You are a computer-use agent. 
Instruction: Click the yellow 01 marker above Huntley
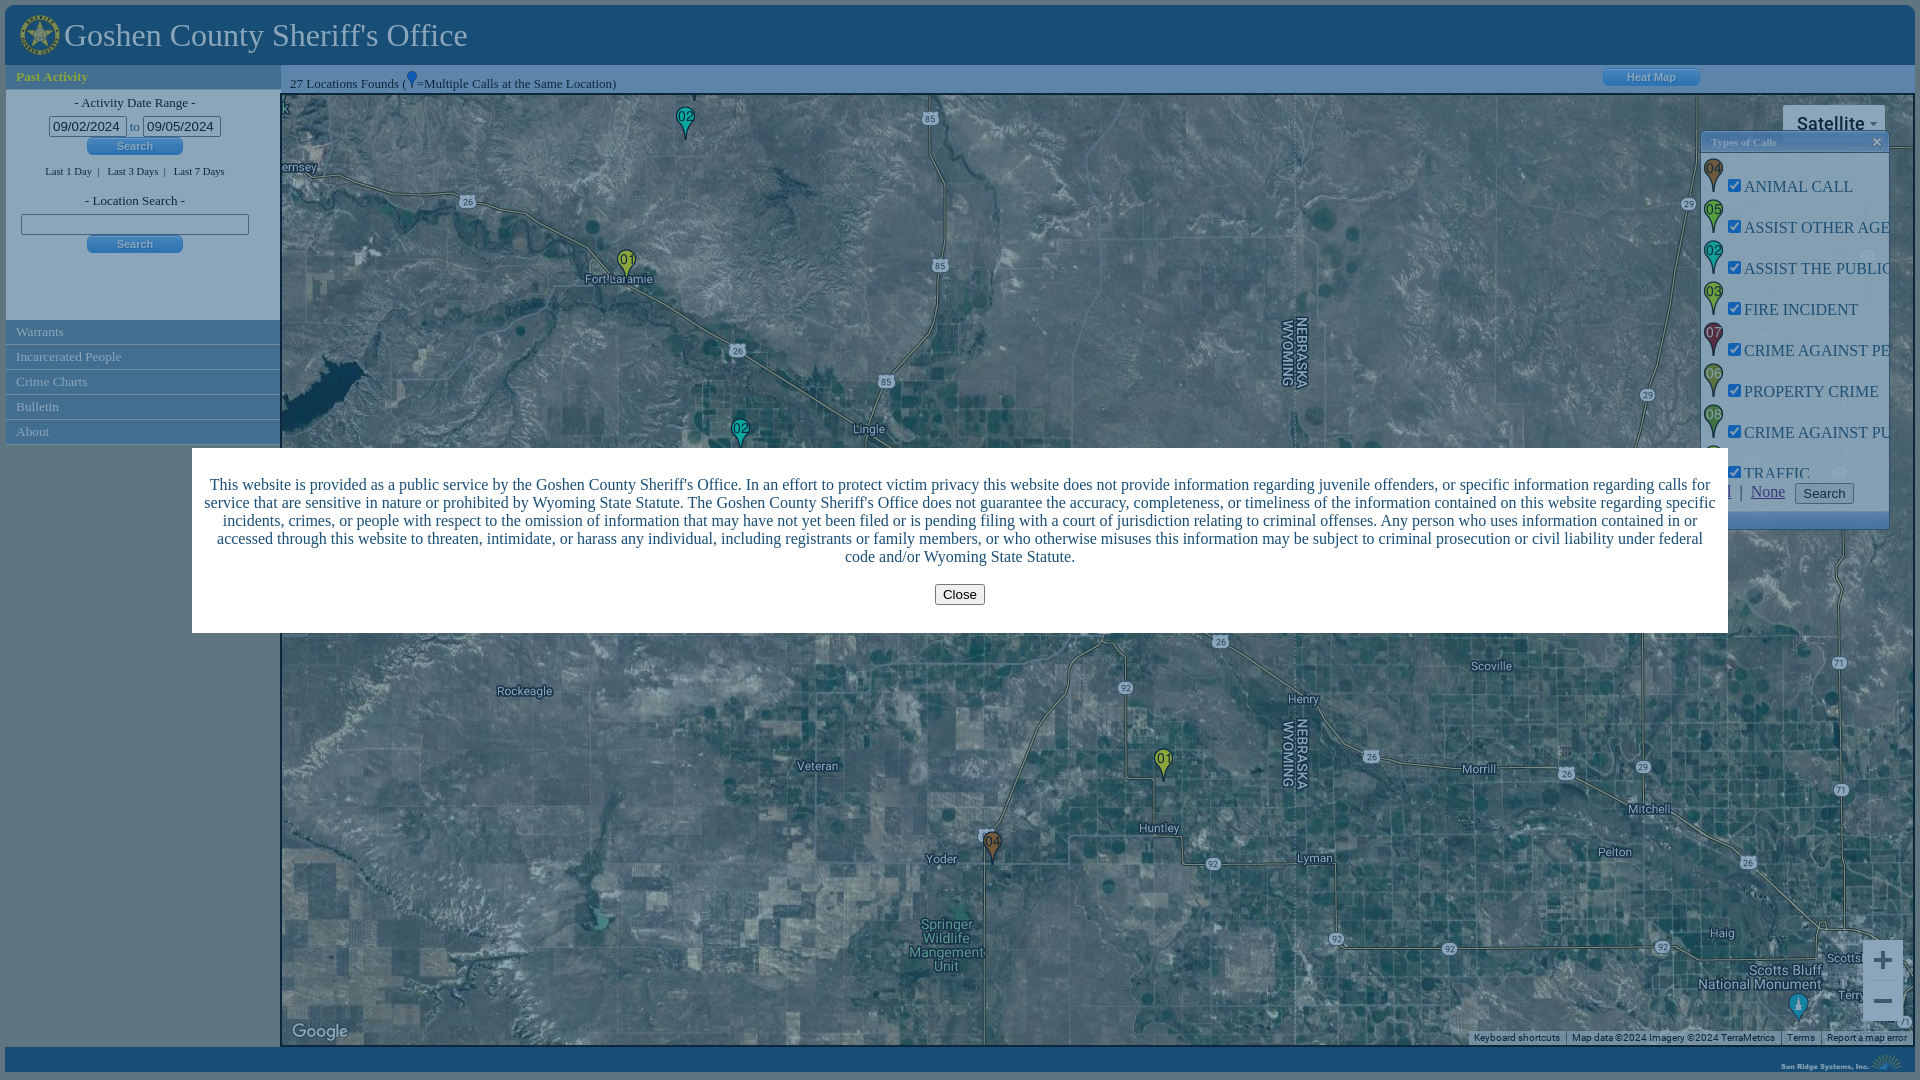click(x=1163, y=765)
